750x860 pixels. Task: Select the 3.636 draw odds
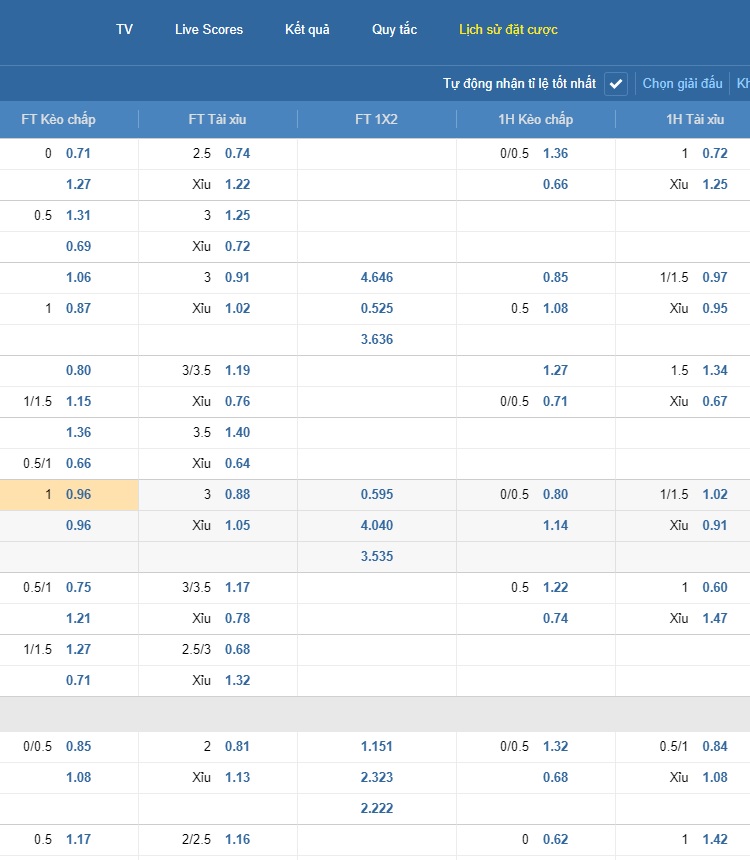click(377, 340)
